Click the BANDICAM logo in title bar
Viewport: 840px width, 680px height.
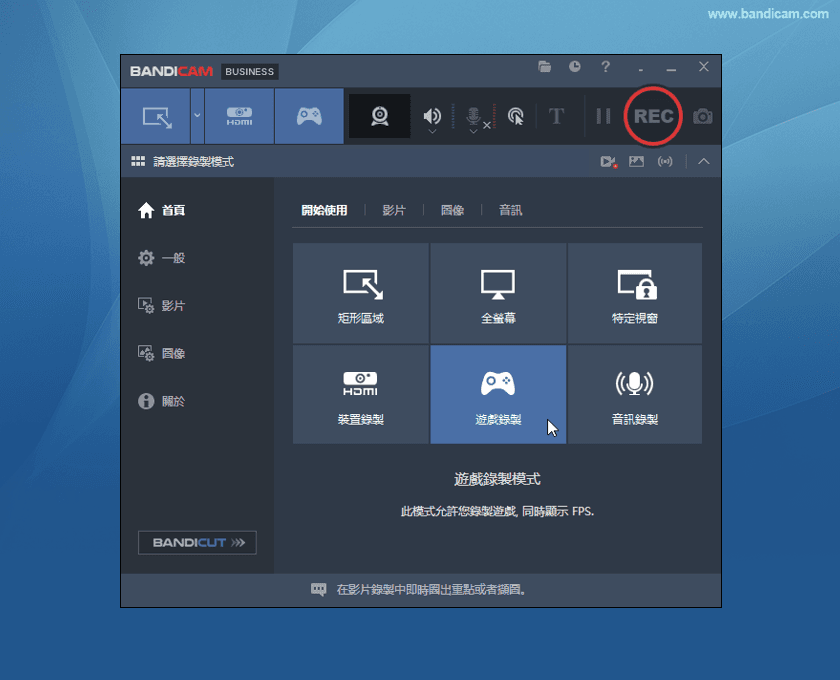(x=171, y=71)
